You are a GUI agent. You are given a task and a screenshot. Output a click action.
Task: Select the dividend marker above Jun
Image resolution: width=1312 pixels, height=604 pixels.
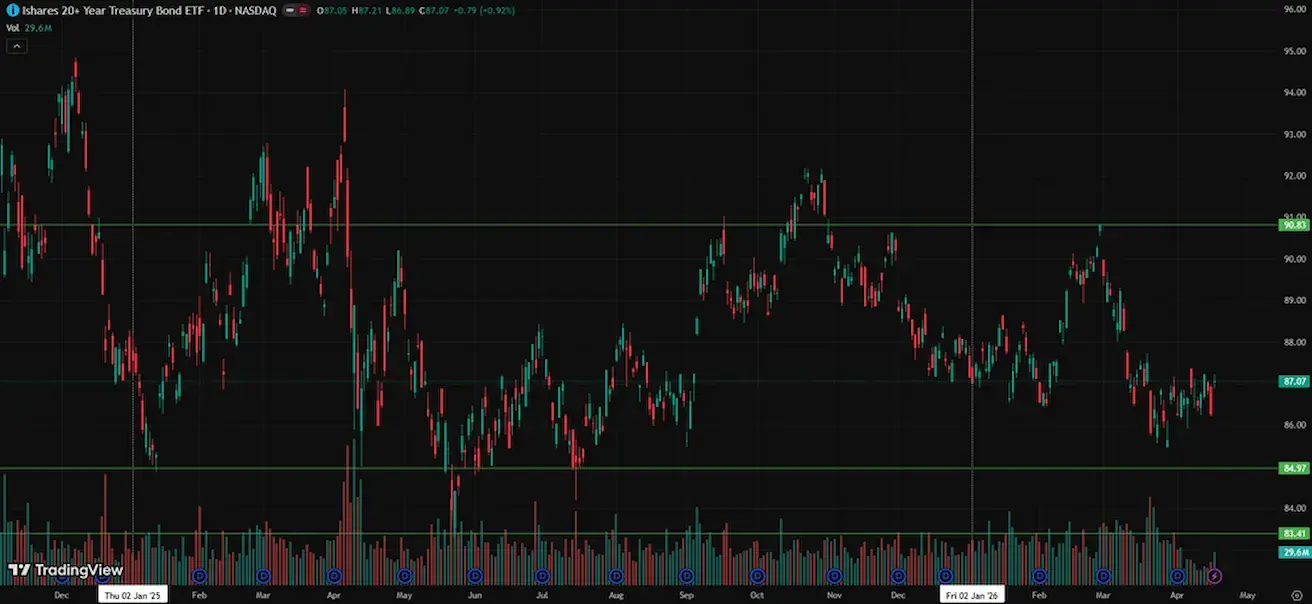click(x=475, y=576)
